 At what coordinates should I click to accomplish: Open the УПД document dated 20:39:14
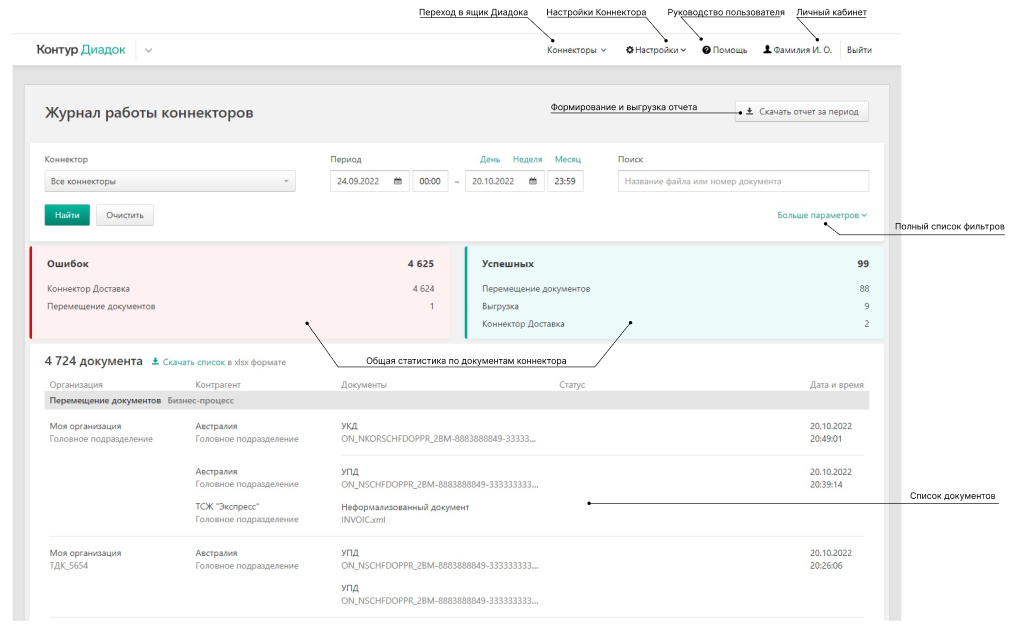(x=440, y=478)
